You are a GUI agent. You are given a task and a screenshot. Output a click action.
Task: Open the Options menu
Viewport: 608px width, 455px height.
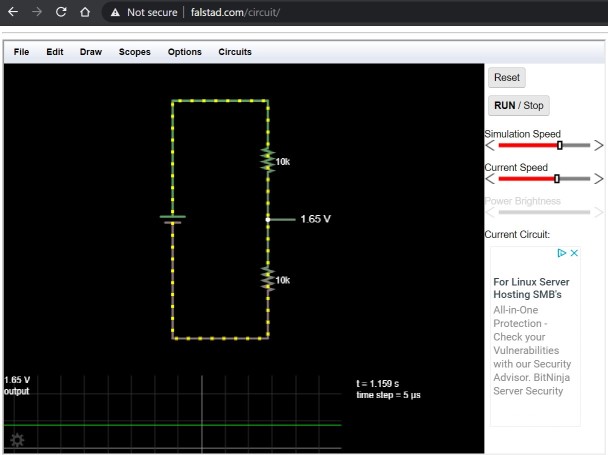[185, 52]
